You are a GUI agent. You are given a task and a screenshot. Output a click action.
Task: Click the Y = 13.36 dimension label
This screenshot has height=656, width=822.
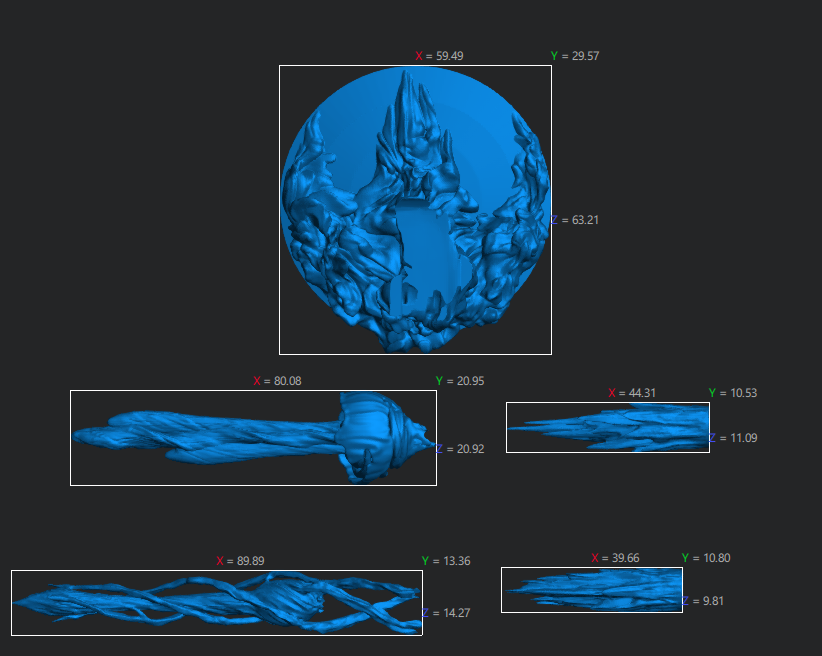pos(446,561)
